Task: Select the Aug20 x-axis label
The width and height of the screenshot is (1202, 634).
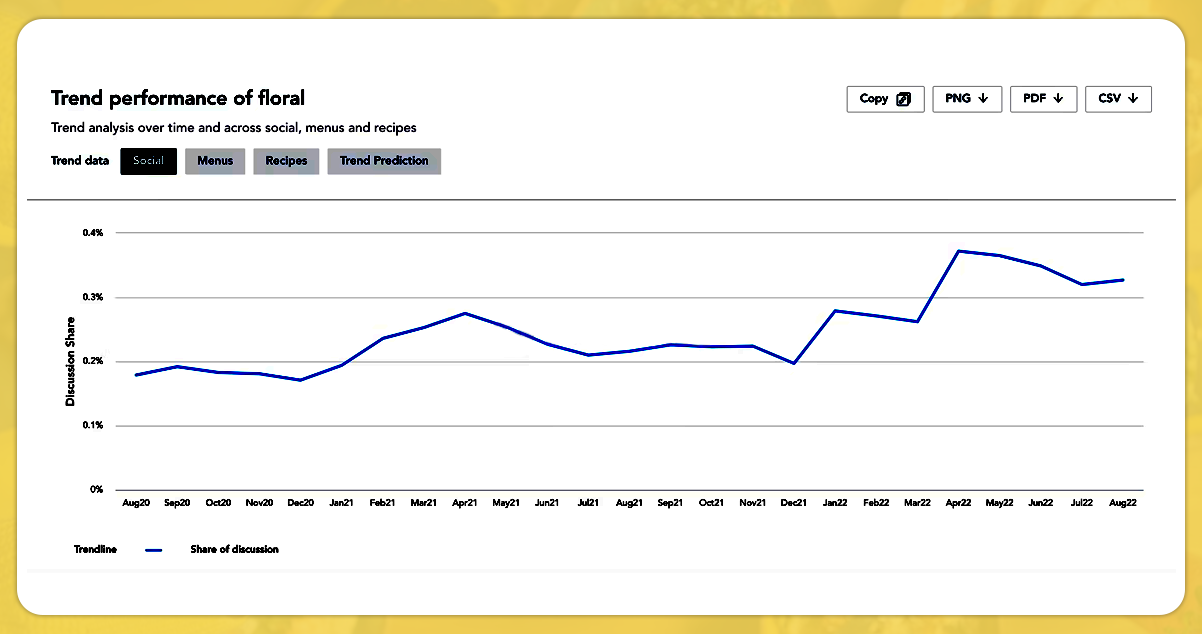Action: (136, 502)
